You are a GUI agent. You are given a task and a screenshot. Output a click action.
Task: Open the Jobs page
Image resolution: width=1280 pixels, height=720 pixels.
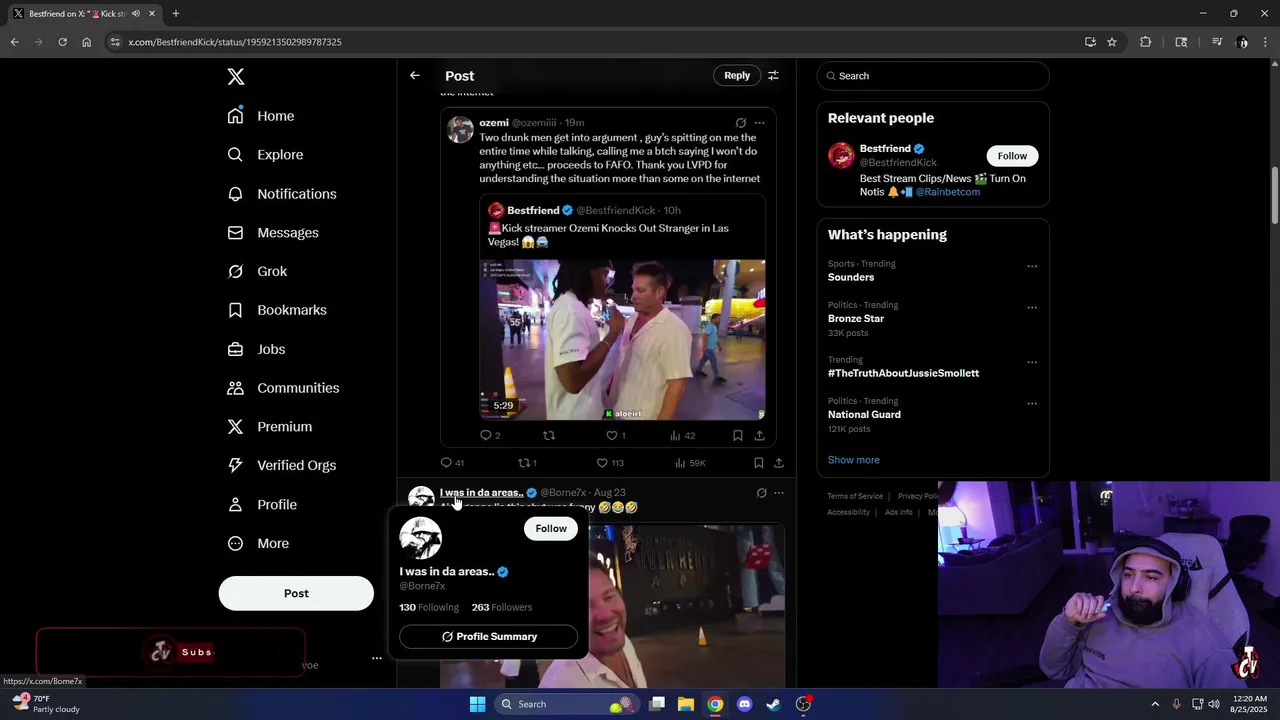pyautogui.click(x=256, y=349)
